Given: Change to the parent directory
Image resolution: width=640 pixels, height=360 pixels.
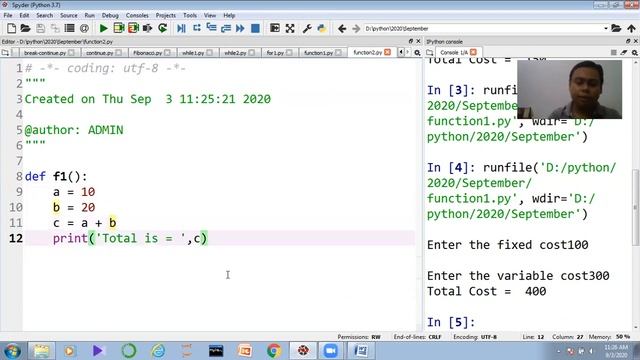Looking at the screenshot, I should pyautogui.click(x=631, y=28).
